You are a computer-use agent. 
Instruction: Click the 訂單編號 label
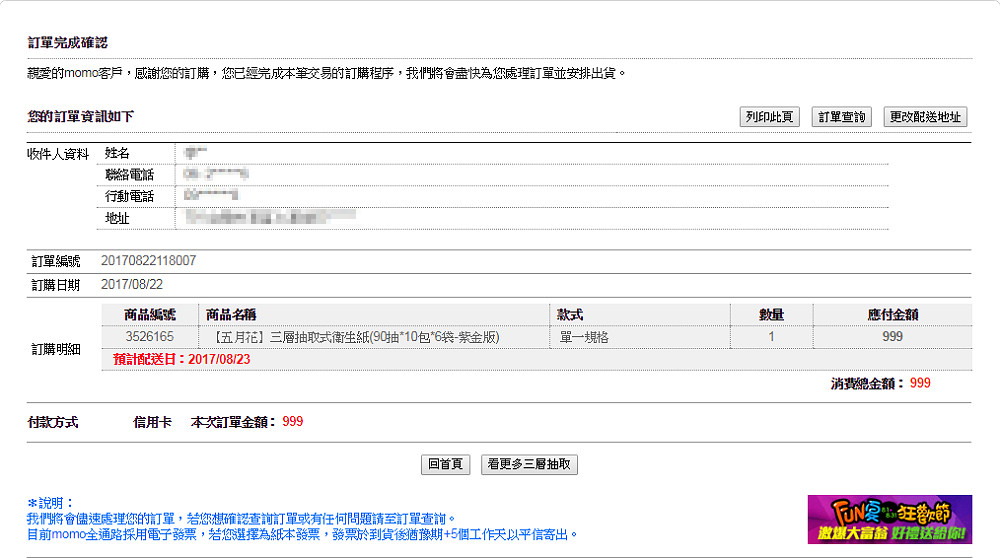(56, 261)
